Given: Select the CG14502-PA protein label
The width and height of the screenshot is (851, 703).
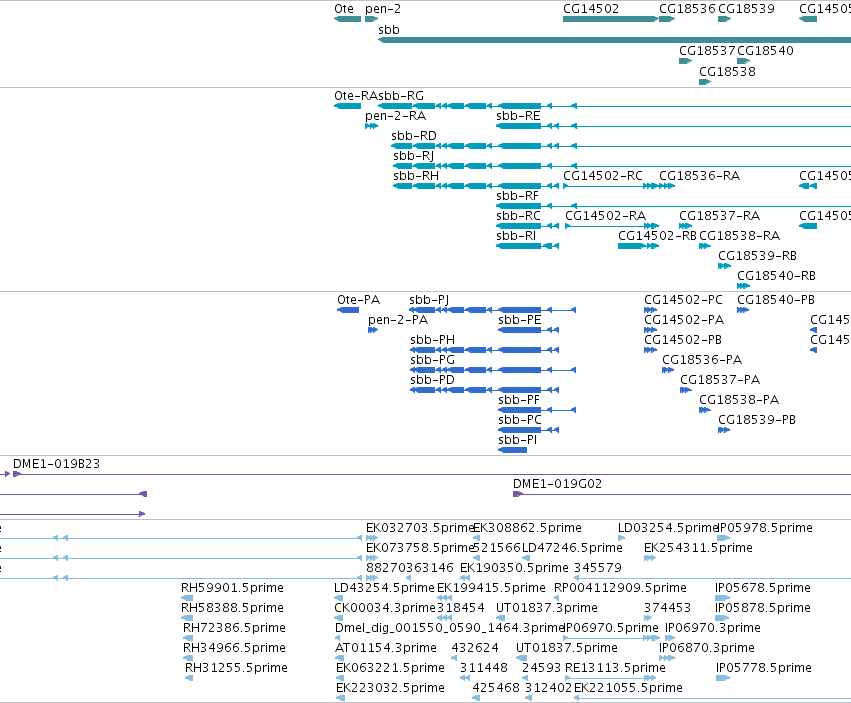Looking at the screenshot, I should [x=684, y=320].
